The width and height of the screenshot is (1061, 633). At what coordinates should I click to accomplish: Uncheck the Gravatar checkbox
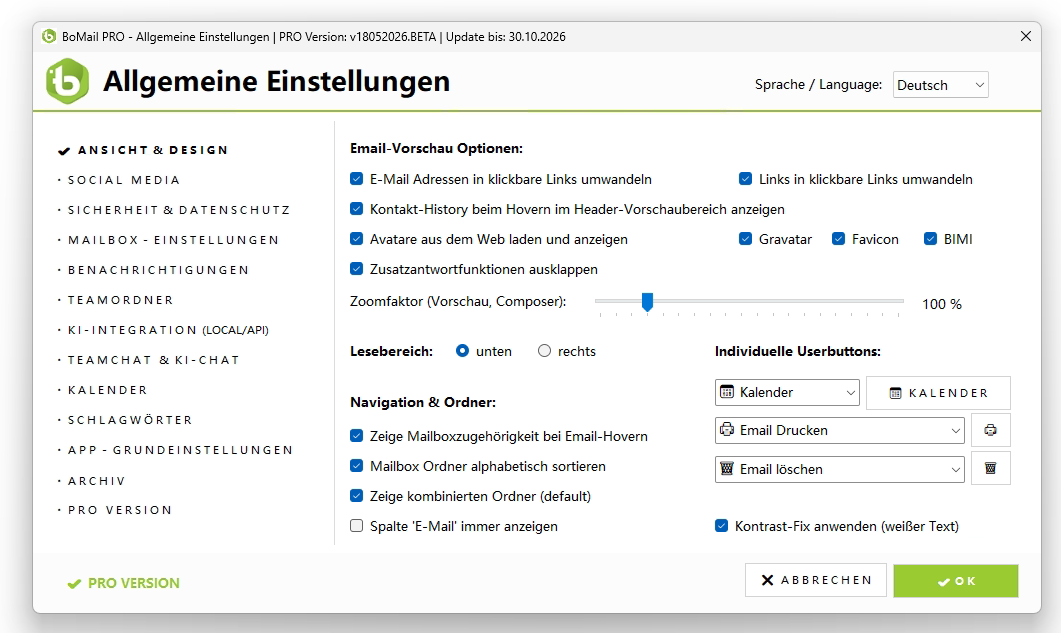point(746,238)
